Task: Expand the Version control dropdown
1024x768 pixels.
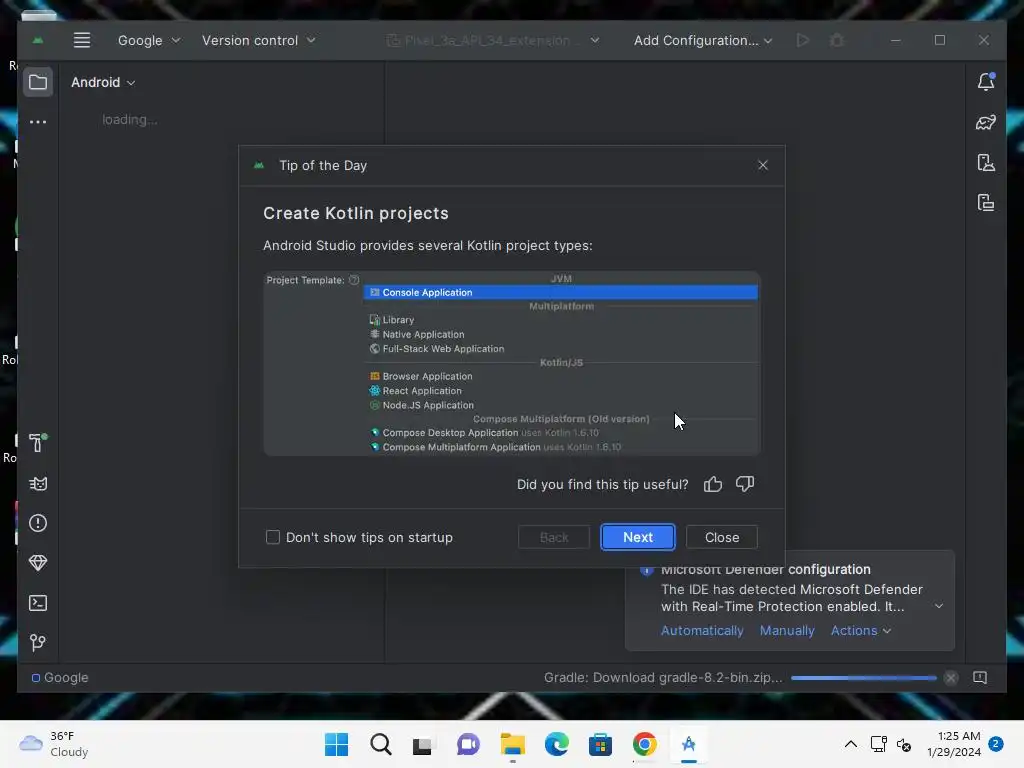Action: 259,40
